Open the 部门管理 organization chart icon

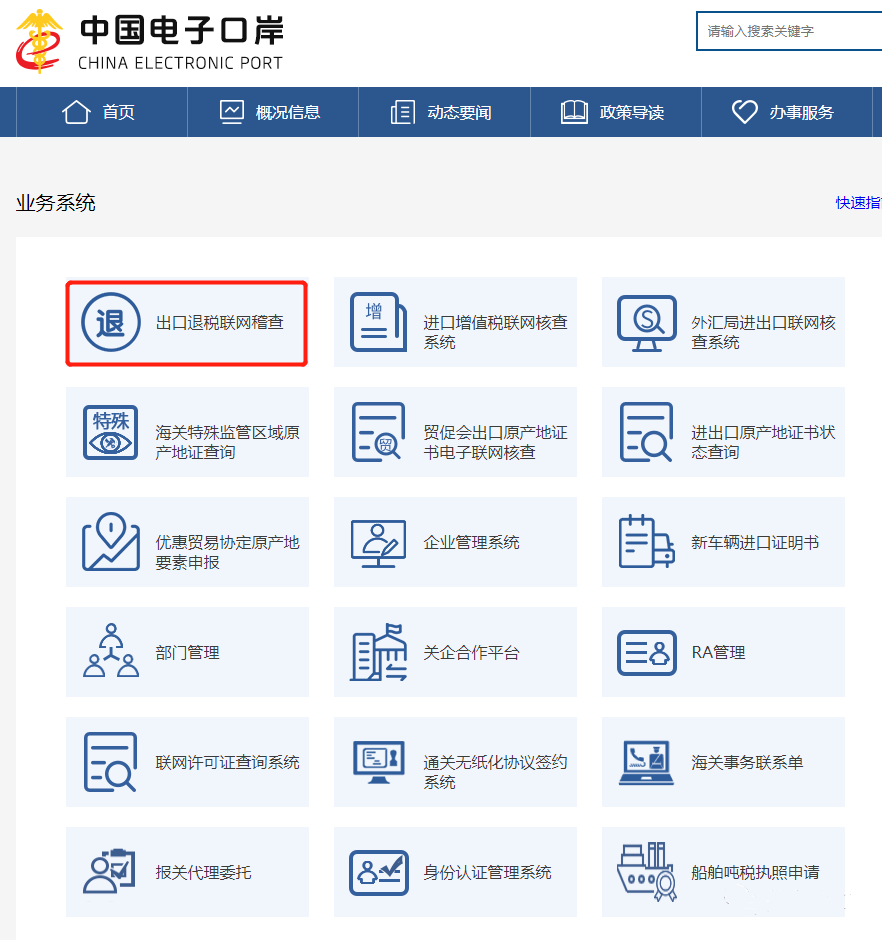(x=110, y=652)
